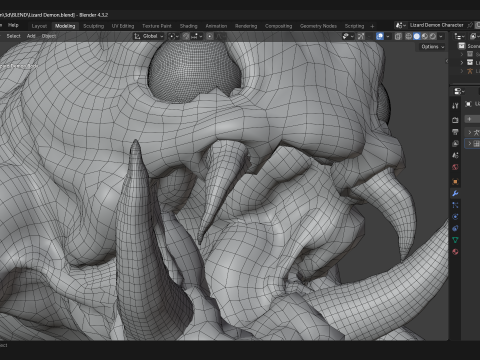The height and width of the screenshot is (360, 480).
Task: Open the object visibility selectability dropdown
Action: point(348,36)
